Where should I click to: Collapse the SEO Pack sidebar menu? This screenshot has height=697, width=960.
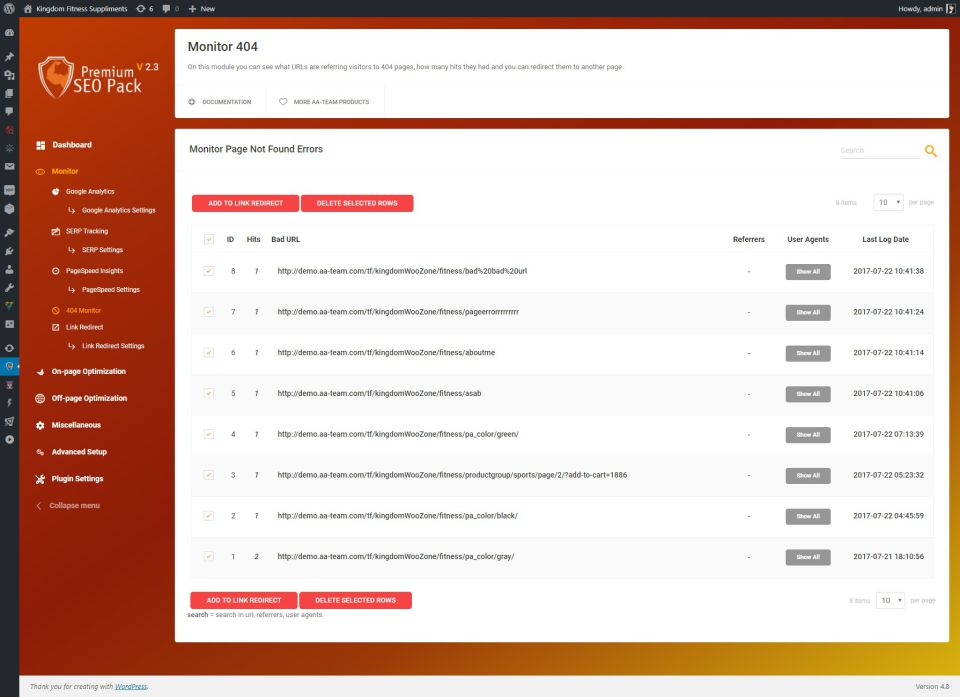[x=68, y=506]
